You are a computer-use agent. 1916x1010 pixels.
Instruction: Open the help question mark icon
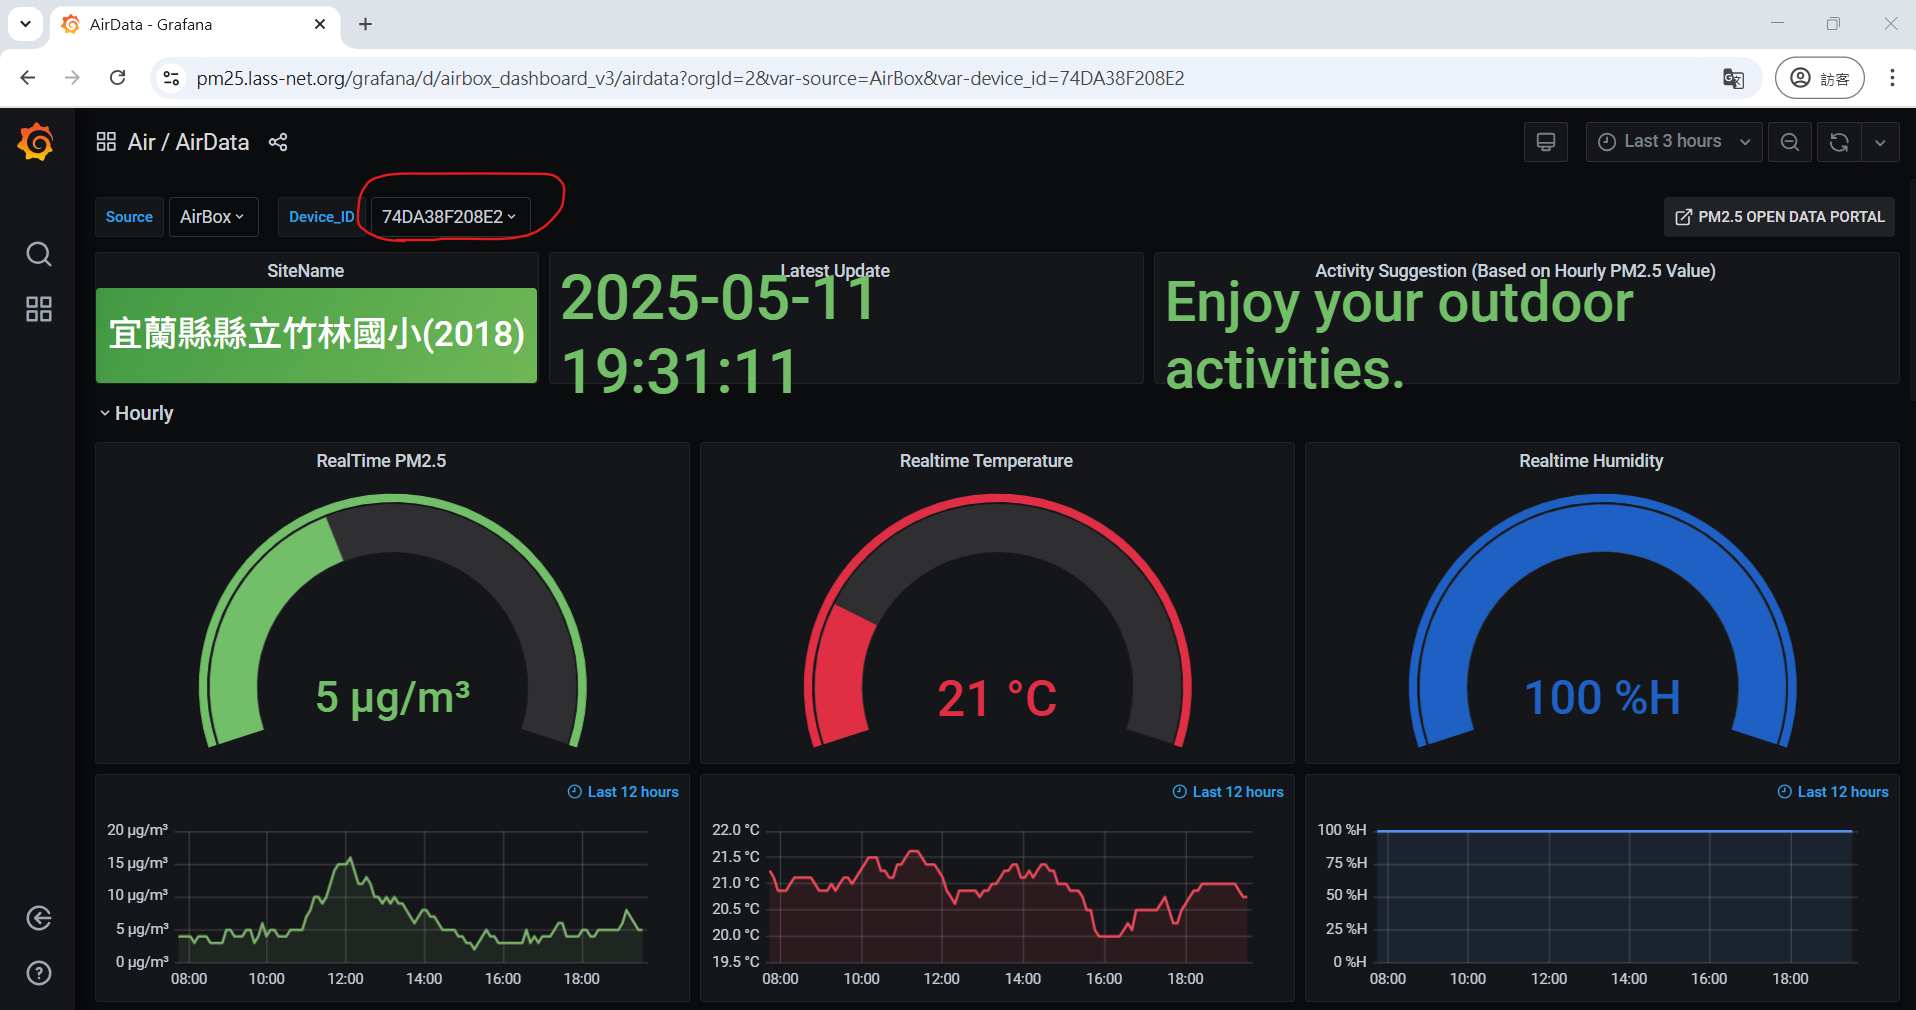(39, 973)
